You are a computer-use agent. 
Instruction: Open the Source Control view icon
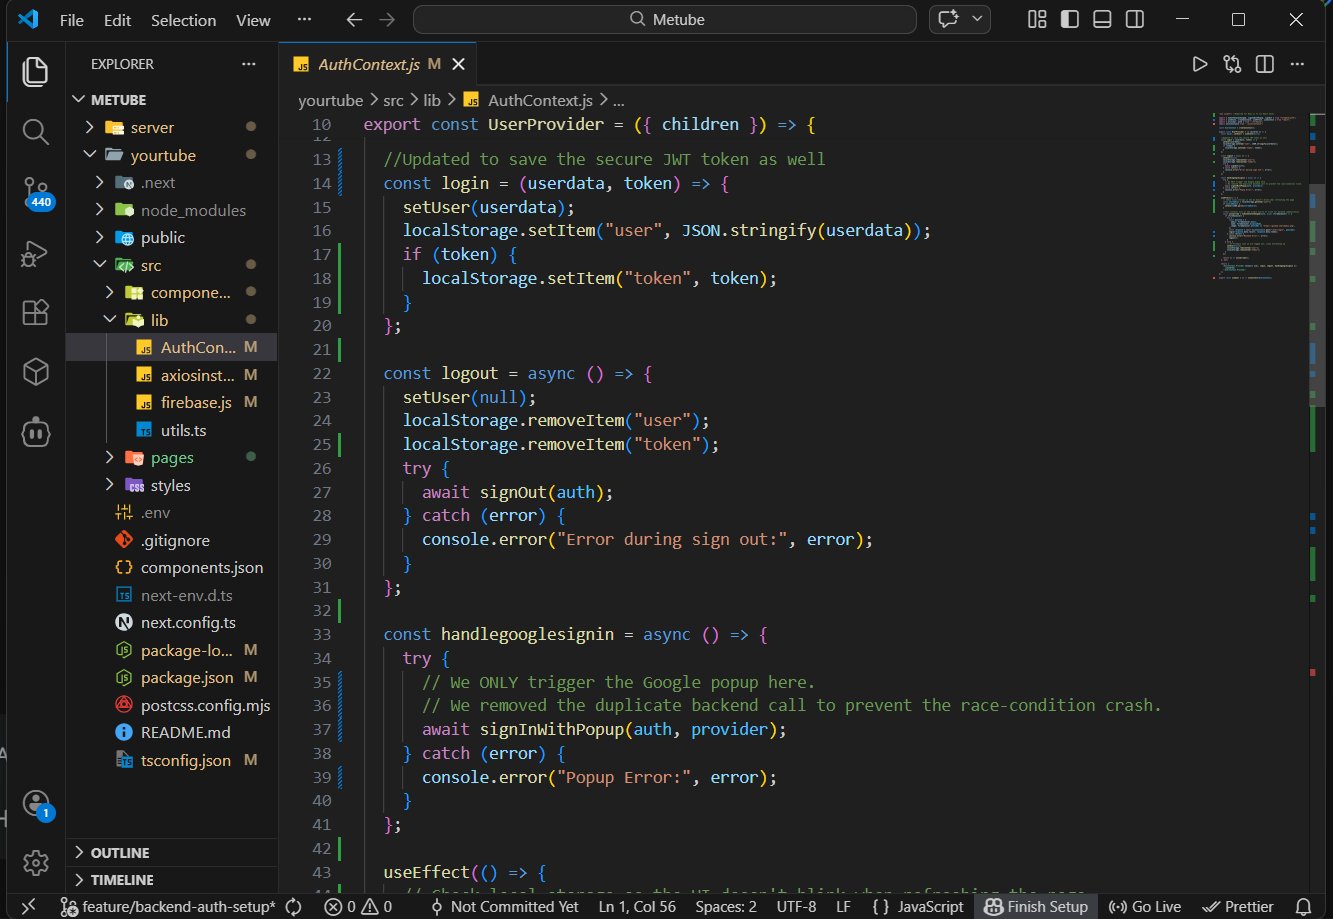[x=36, y=192]
